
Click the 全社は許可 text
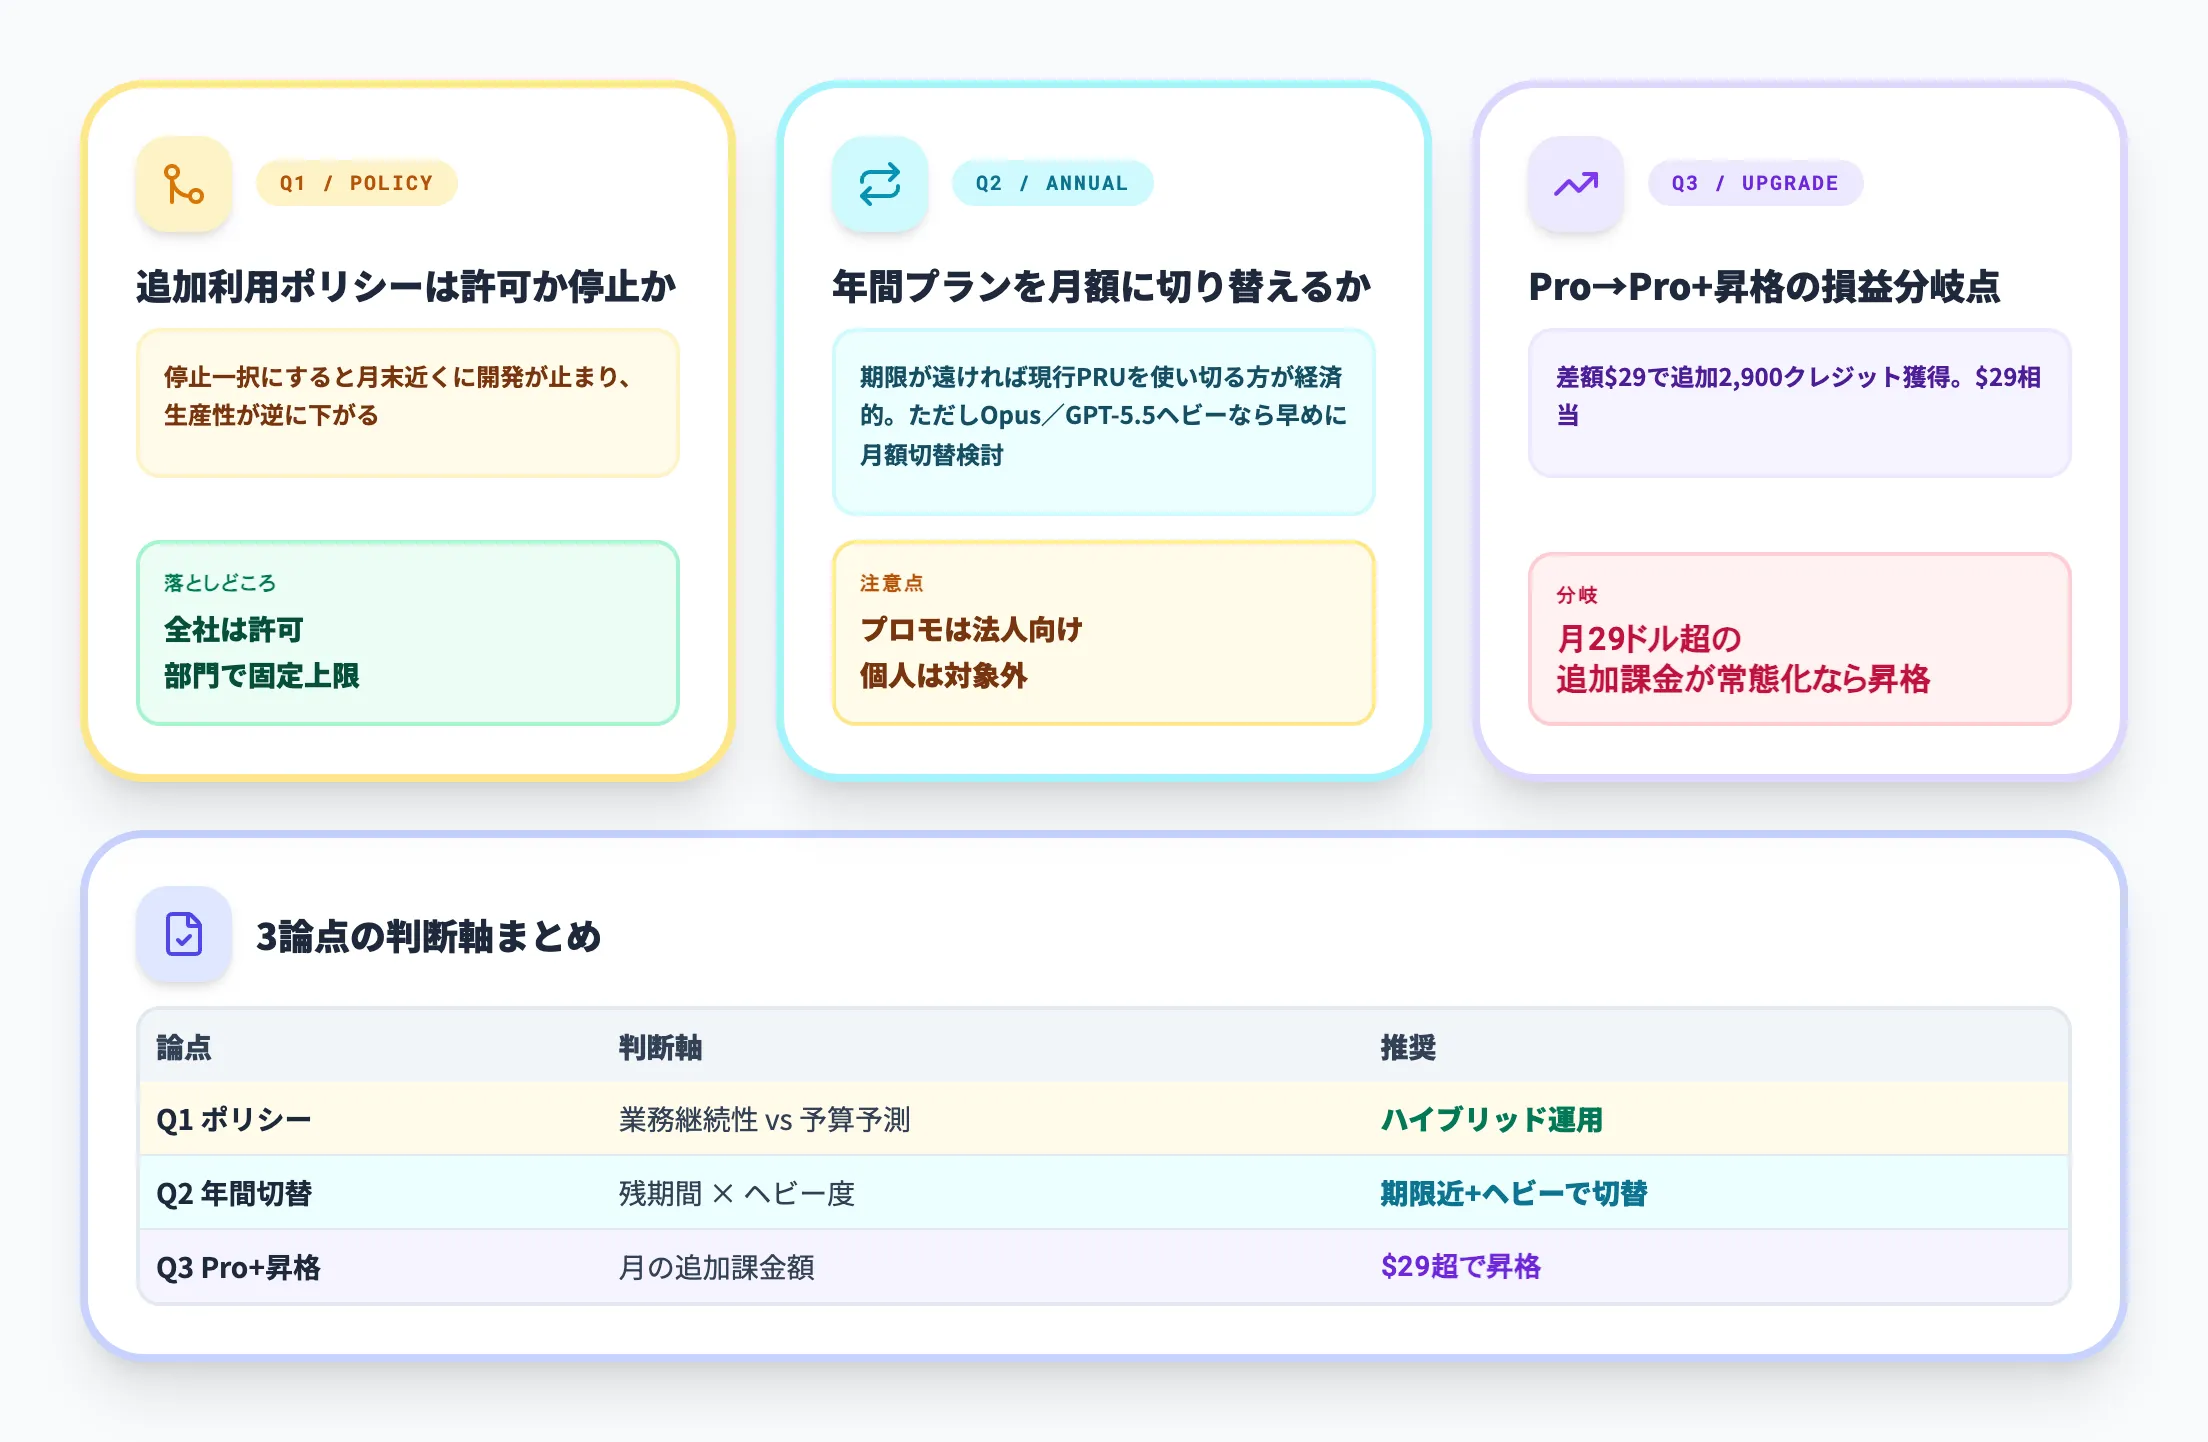[234, 629]
